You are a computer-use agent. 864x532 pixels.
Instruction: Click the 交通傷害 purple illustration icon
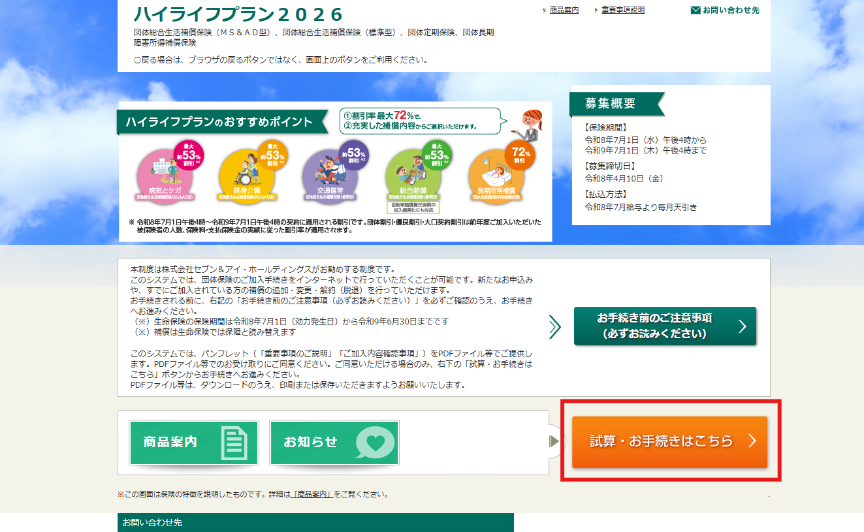[323, 168]
